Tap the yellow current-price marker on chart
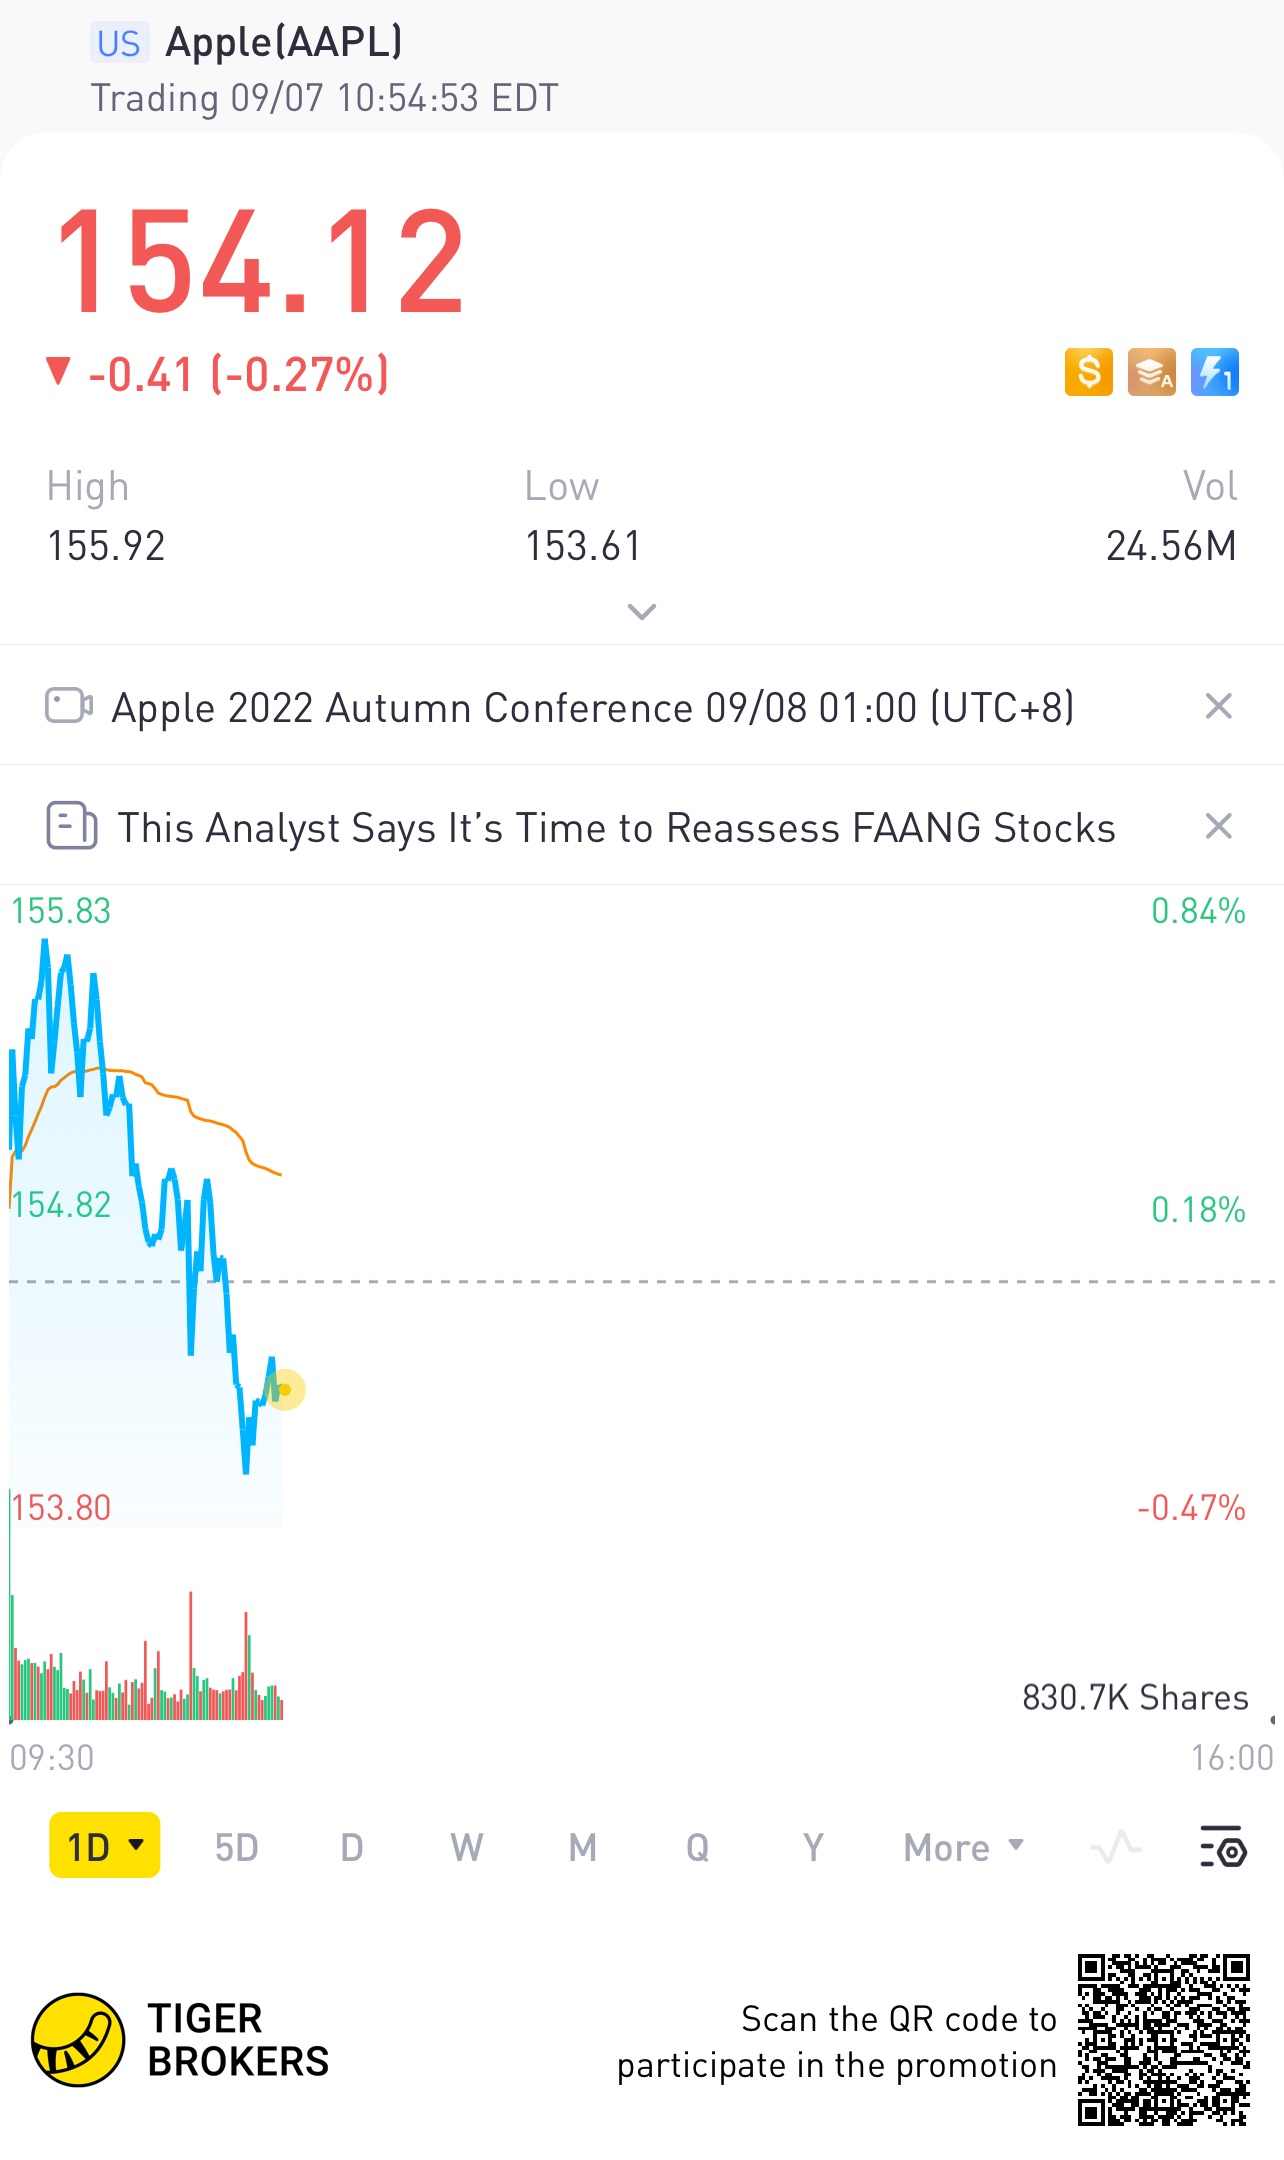This screenshot has width=1284, height=2160. [x=285, y=1389]
